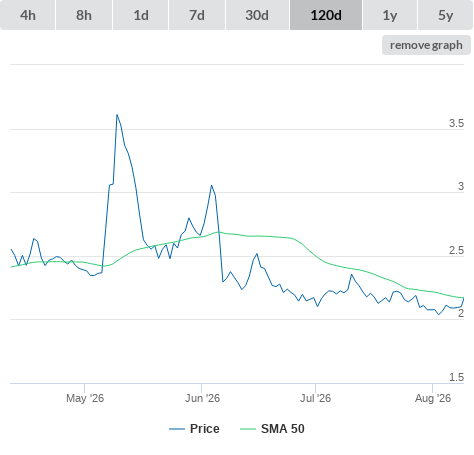
Task: Click the Jun '26 axis label
Action: (202, 398)
